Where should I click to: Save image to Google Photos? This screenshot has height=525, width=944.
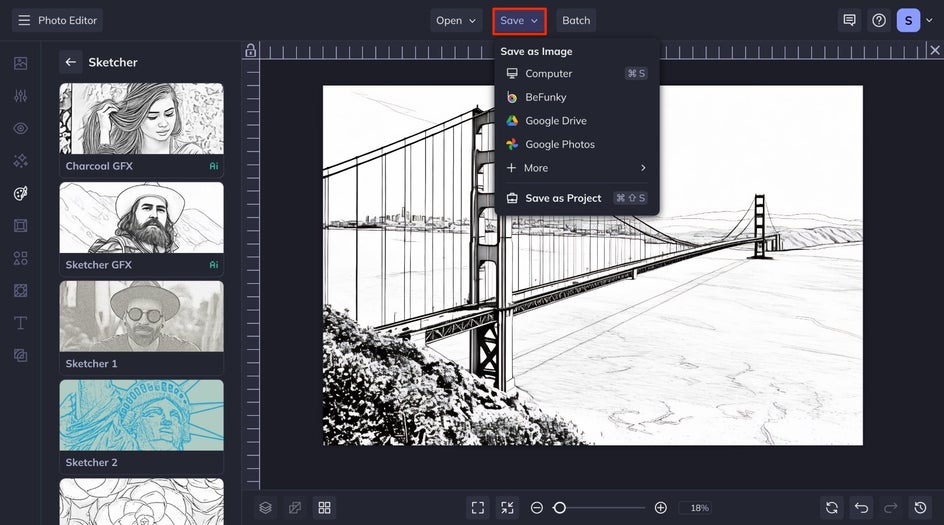click(x=576, y=144)
